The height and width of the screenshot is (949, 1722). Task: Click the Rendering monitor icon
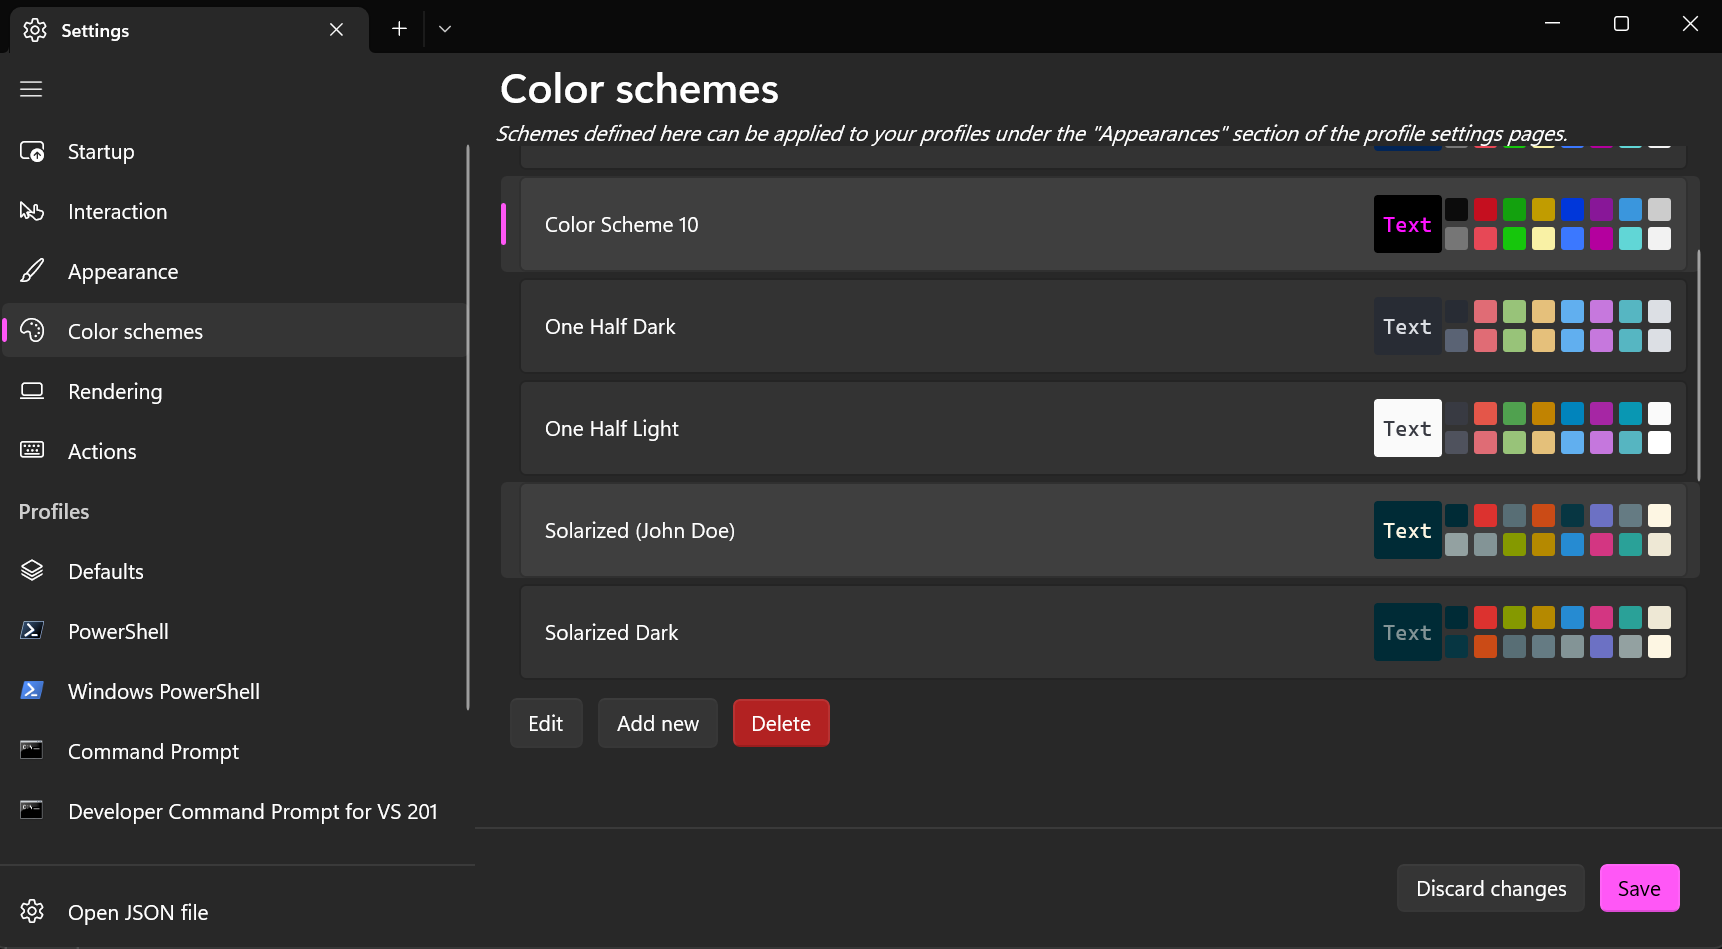(x=32, y=391)
